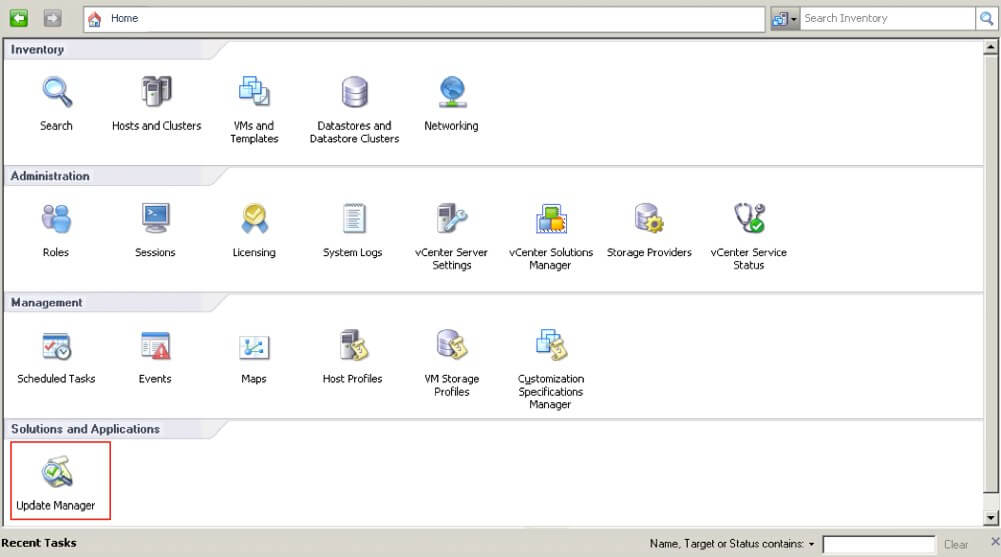Open the Name, Target or Status filter dropdown
The height and width of the screenshot is (557, 1001).
pos(811,544)
